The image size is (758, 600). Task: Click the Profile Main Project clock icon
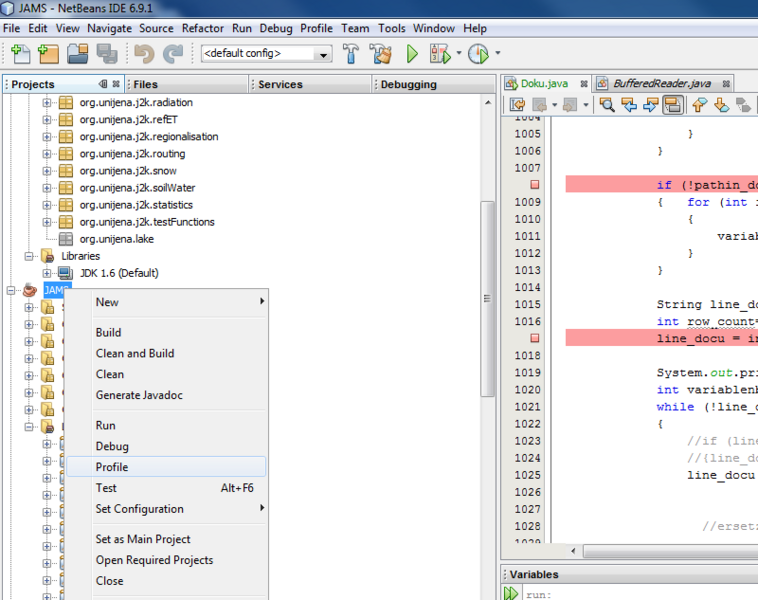[x=478, y=54]
